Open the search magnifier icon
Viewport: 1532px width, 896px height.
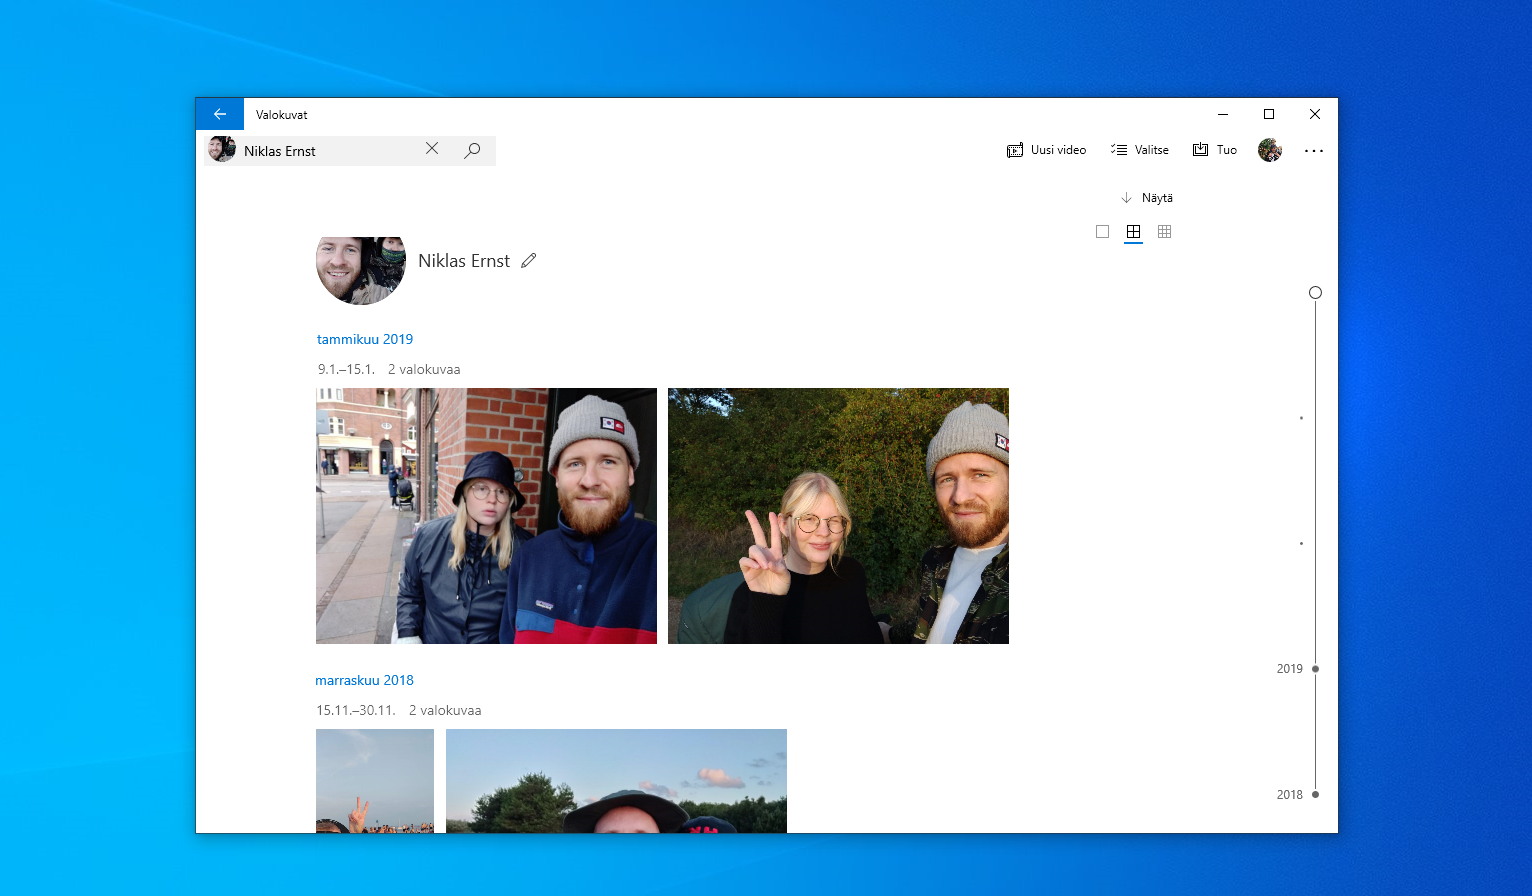click(471, 149)
